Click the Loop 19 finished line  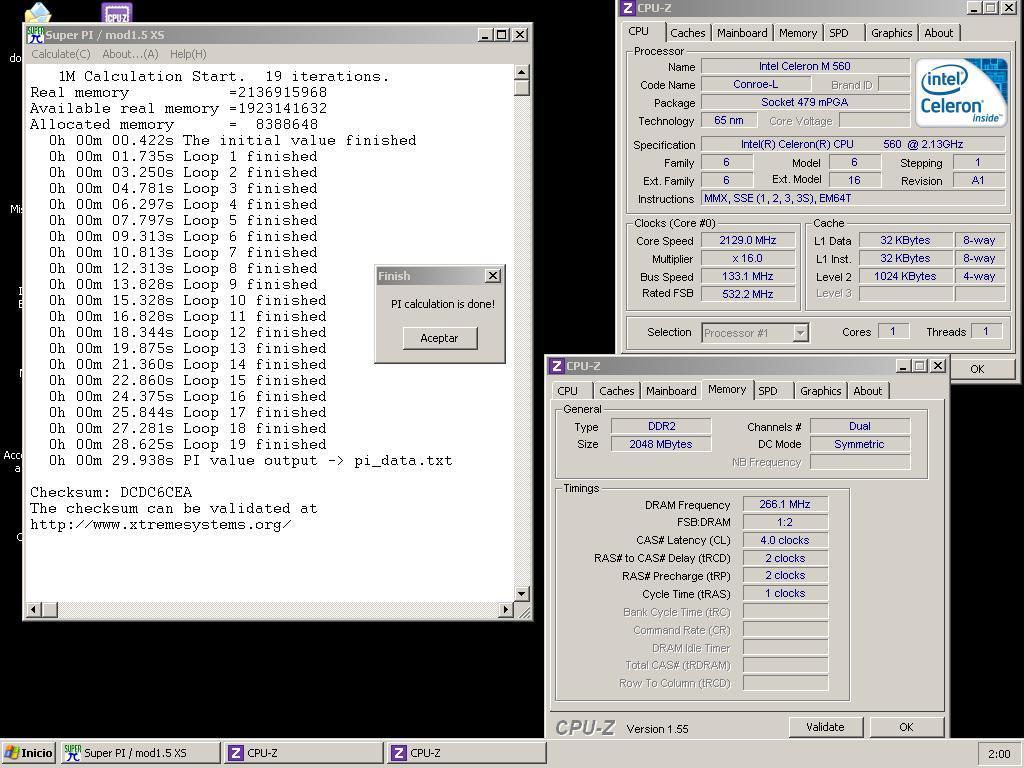187,444
